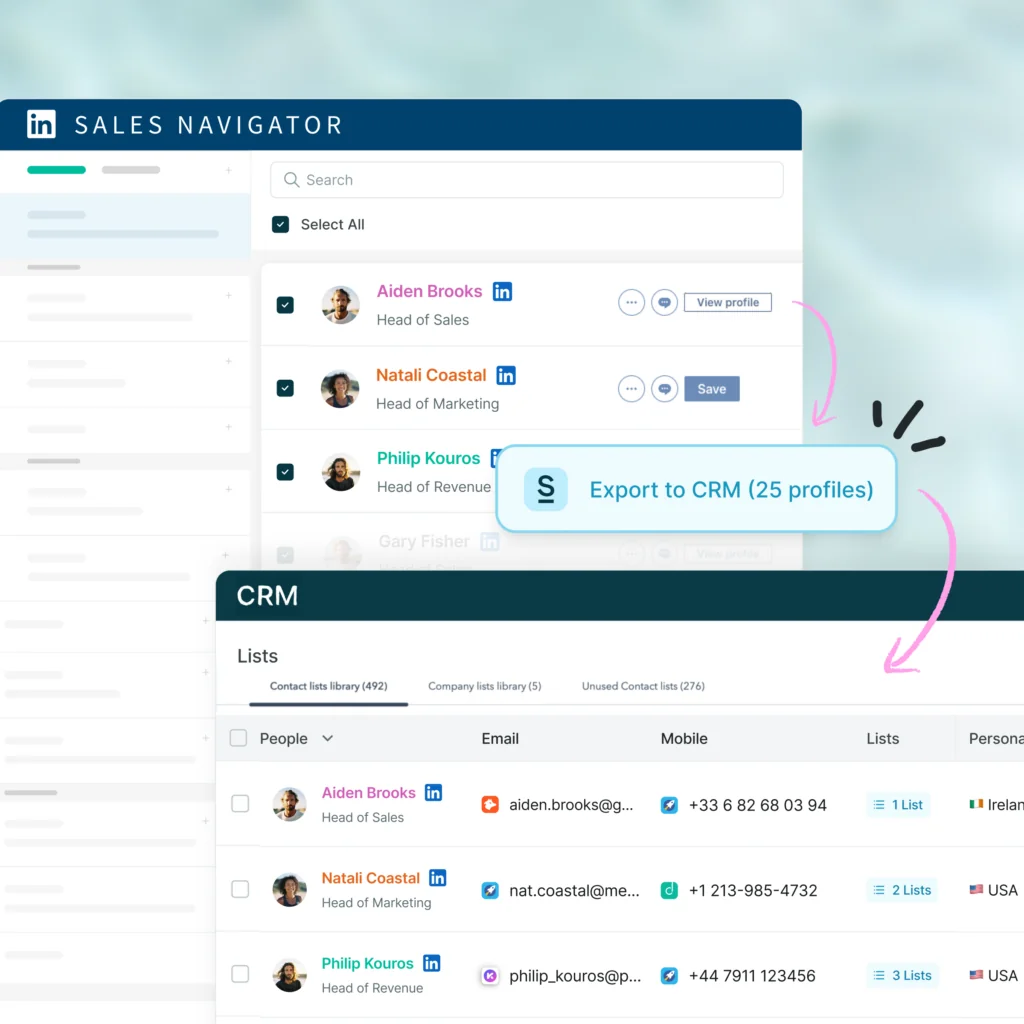Click Export to CRM (25 profiles) button
1024x1024 pixels.
click(697, 490)
